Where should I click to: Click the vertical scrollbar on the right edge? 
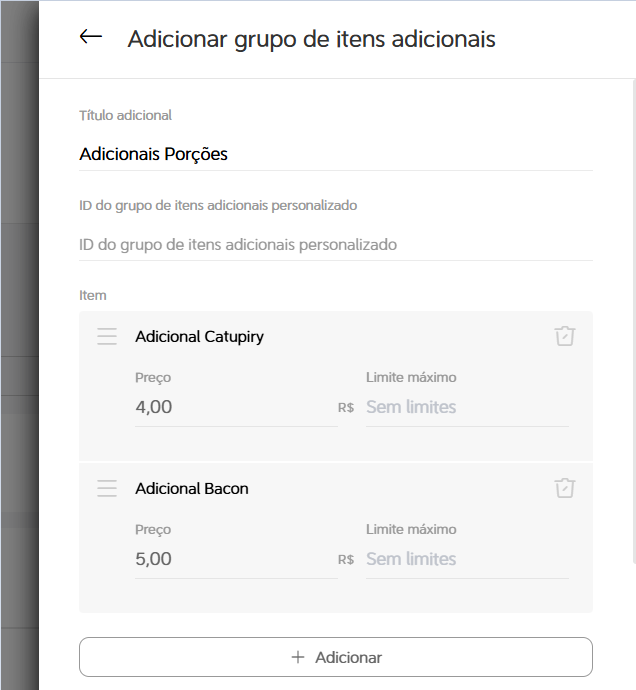point(634,321)
